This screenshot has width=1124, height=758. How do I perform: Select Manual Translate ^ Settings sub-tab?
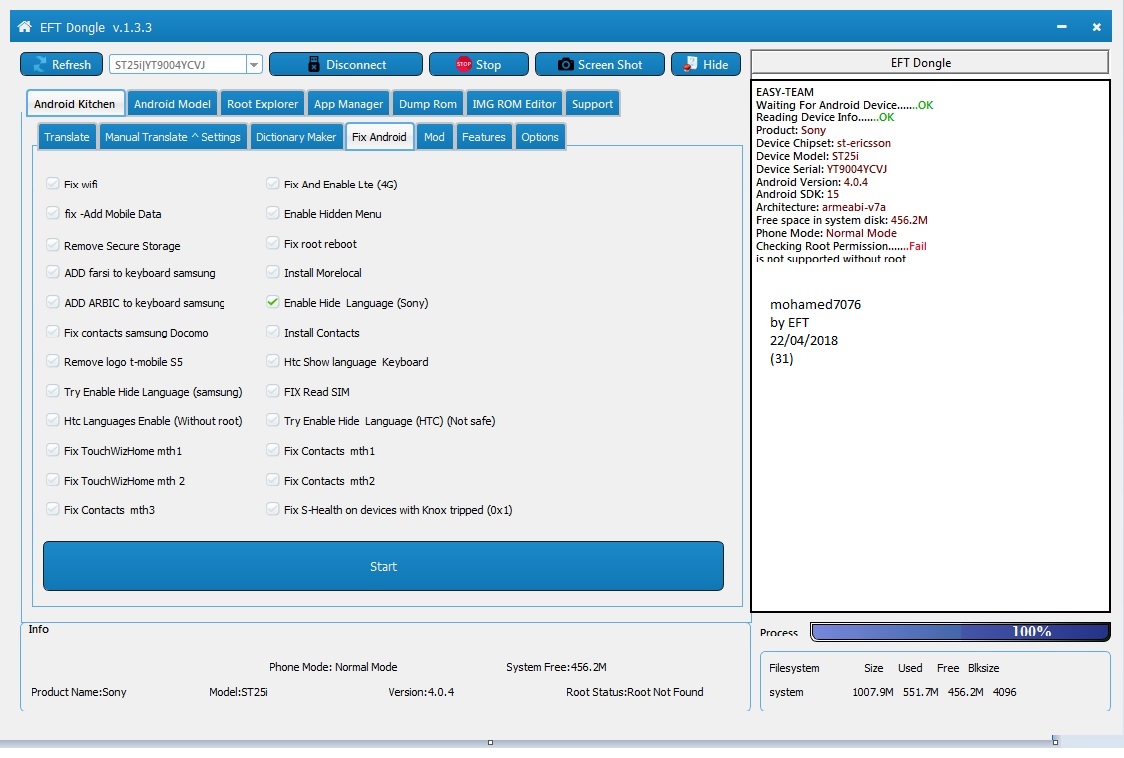tap(173, 137)
